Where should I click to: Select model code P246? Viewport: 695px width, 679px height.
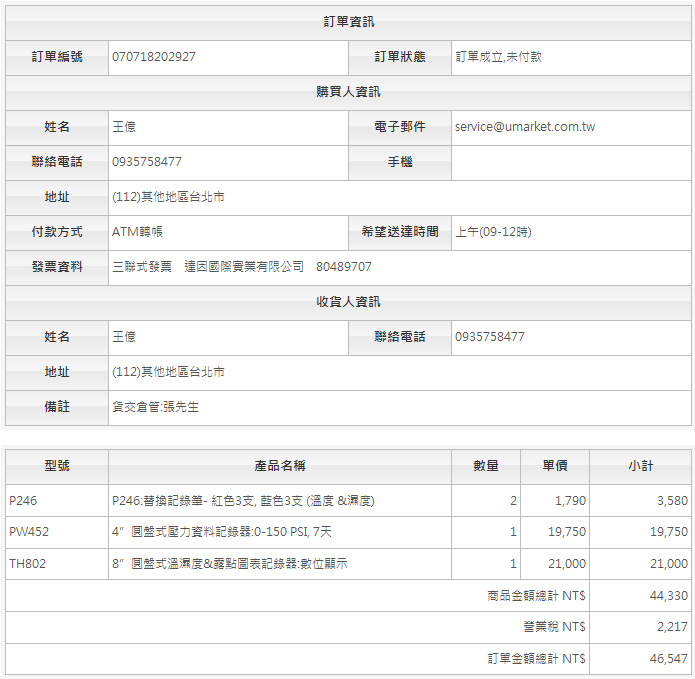click(x=23, y=500)
